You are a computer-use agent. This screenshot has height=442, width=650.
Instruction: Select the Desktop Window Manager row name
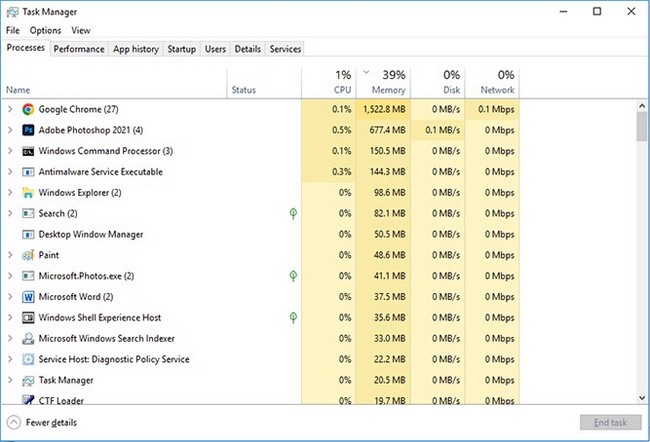pyautogui.click(x=91, y=235)
